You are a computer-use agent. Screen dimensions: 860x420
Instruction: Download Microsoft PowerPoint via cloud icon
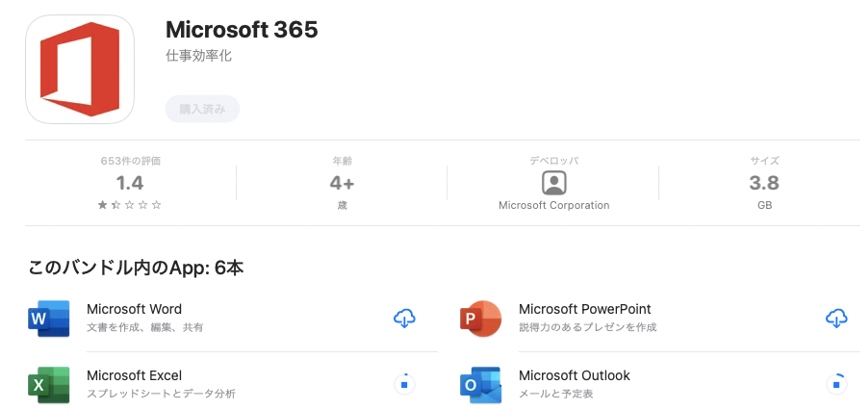tap(836, 319)
